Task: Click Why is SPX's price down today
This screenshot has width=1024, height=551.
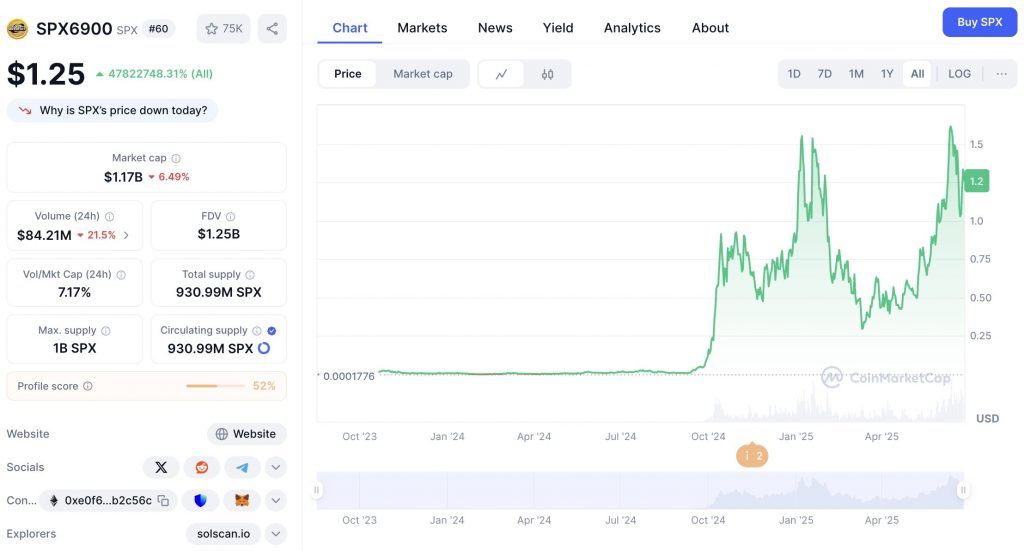Action: (112, 110)
